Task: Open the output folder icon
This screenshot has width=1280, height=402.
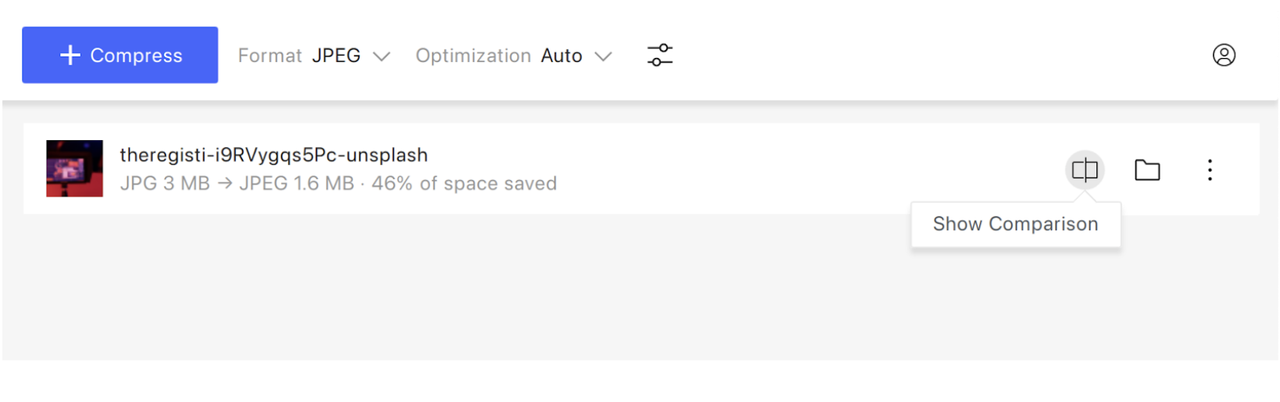Action: pyautogui.click(x=1147, y=170)
